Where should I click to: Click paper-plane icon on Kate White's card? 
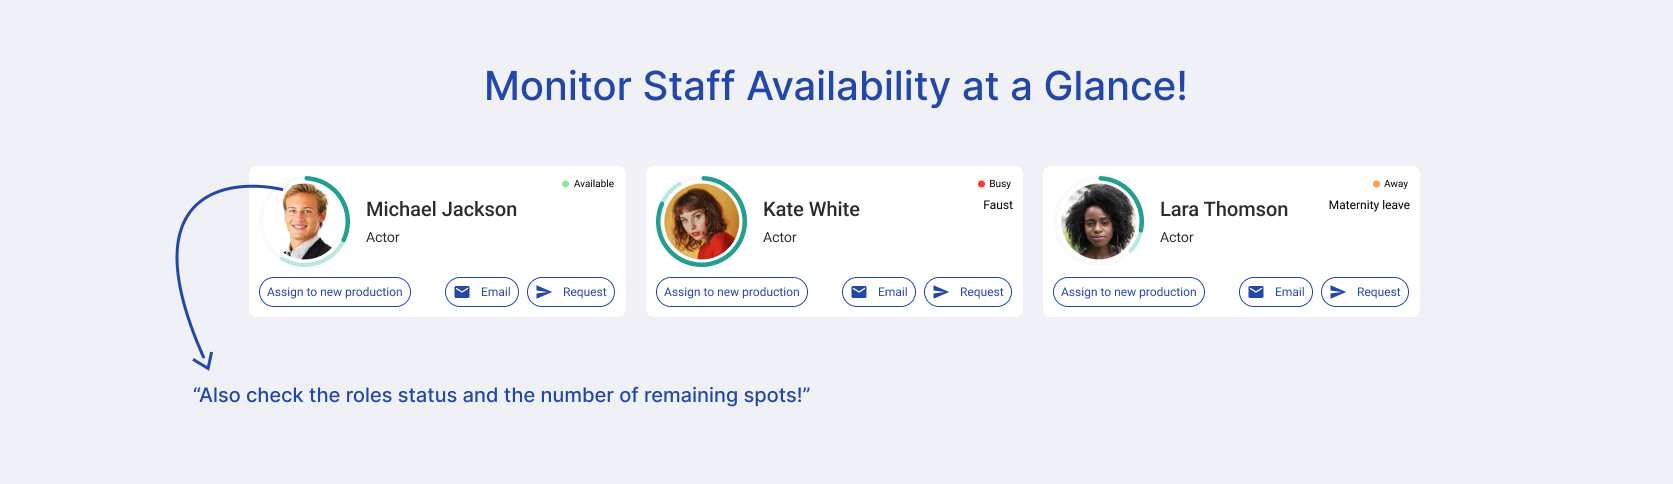[941, 292]
